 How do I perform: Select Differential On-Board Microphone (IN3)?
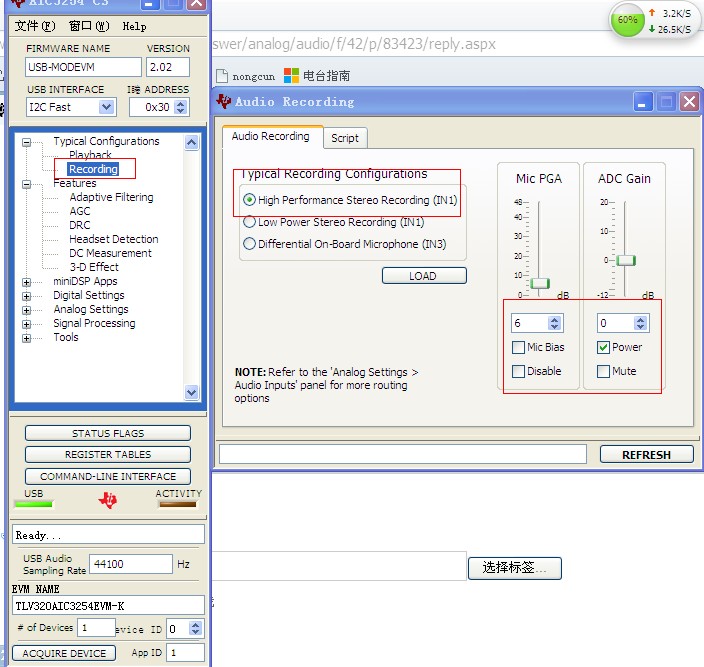pos(249,244)
